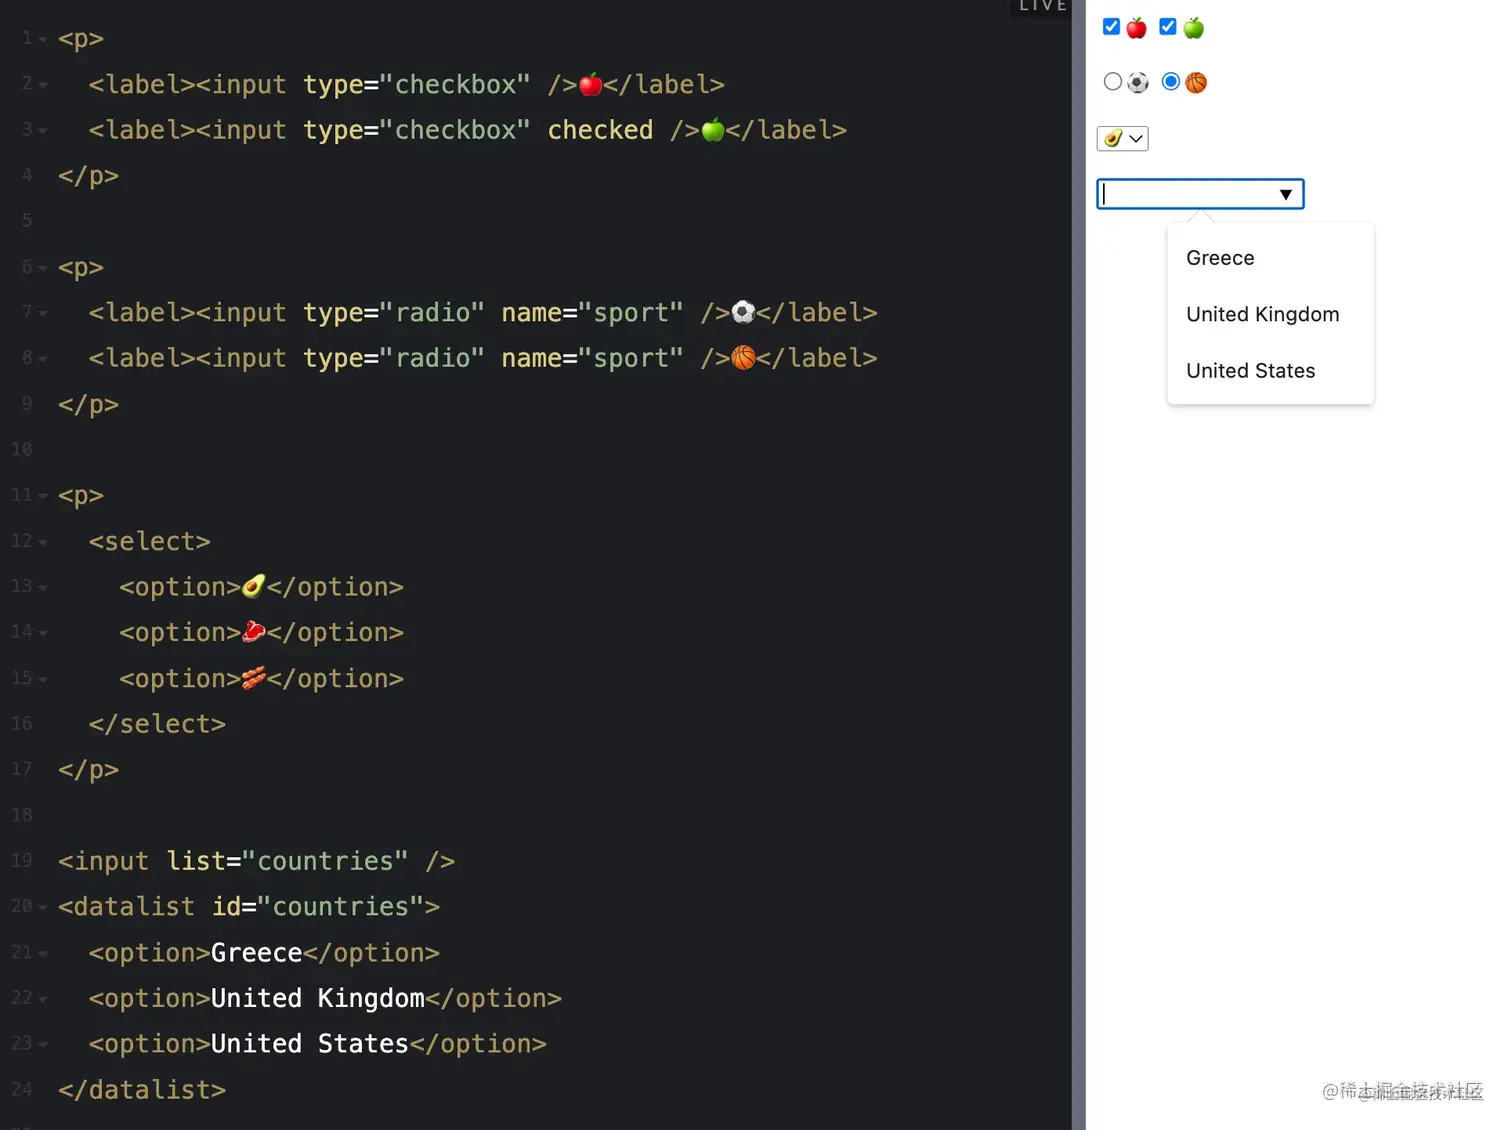This screenshot has height=1130, width=1512.
Task: Click "Greece" text in code line 21
Action: [257, 953]
